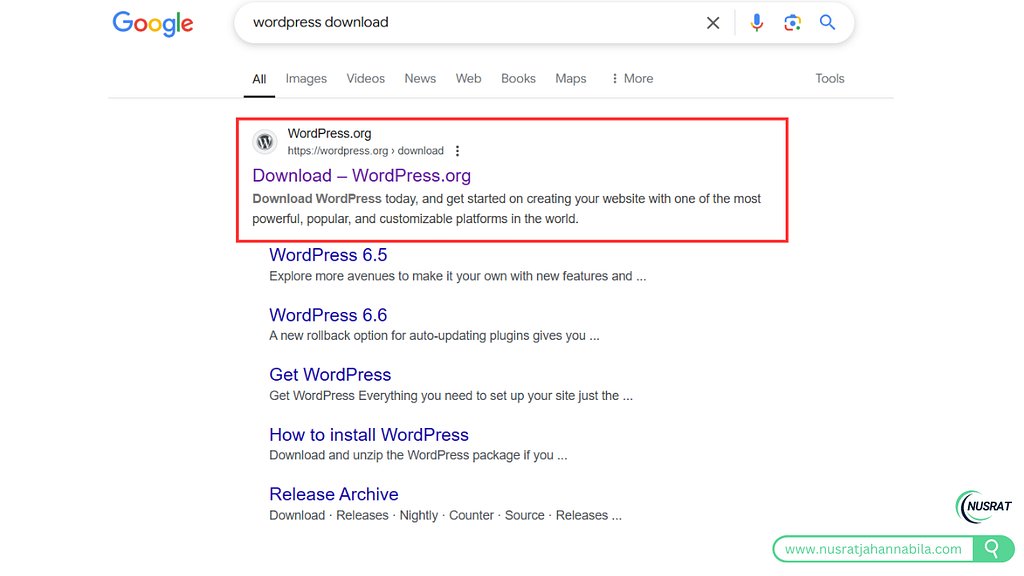This screenshot has width=1024, height=576.
Task: Expand the More filters menu
Action: coord(632,78)
